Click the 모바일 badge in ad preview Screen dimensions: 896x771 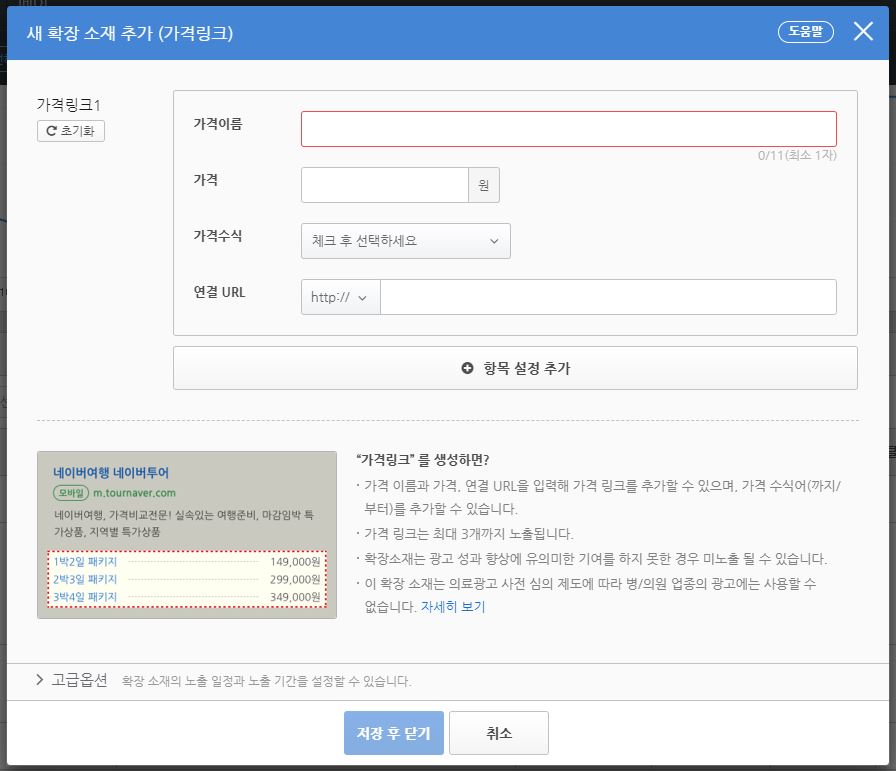point(71,493)
